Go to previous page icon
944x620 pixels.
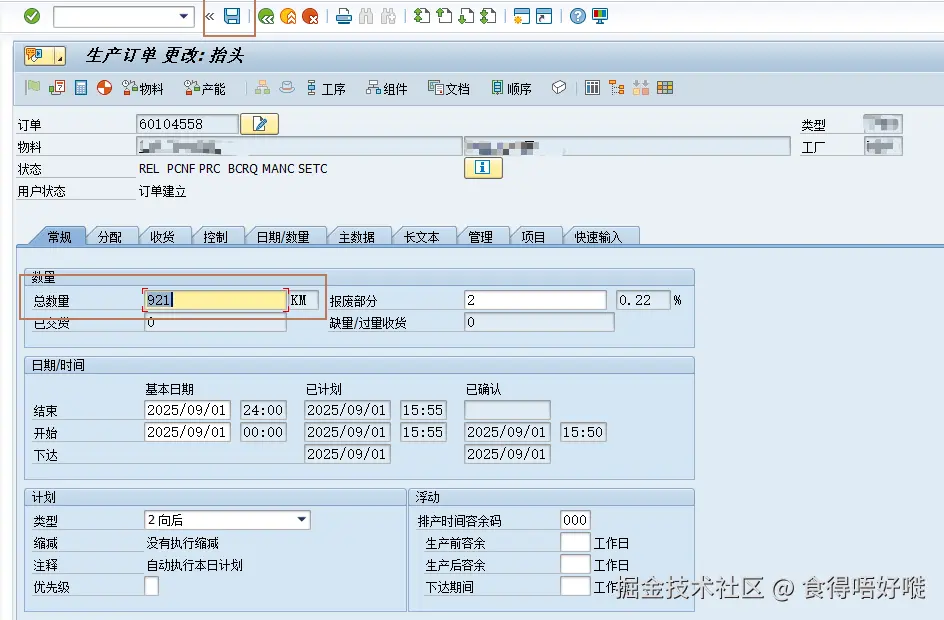click(444, 16)
